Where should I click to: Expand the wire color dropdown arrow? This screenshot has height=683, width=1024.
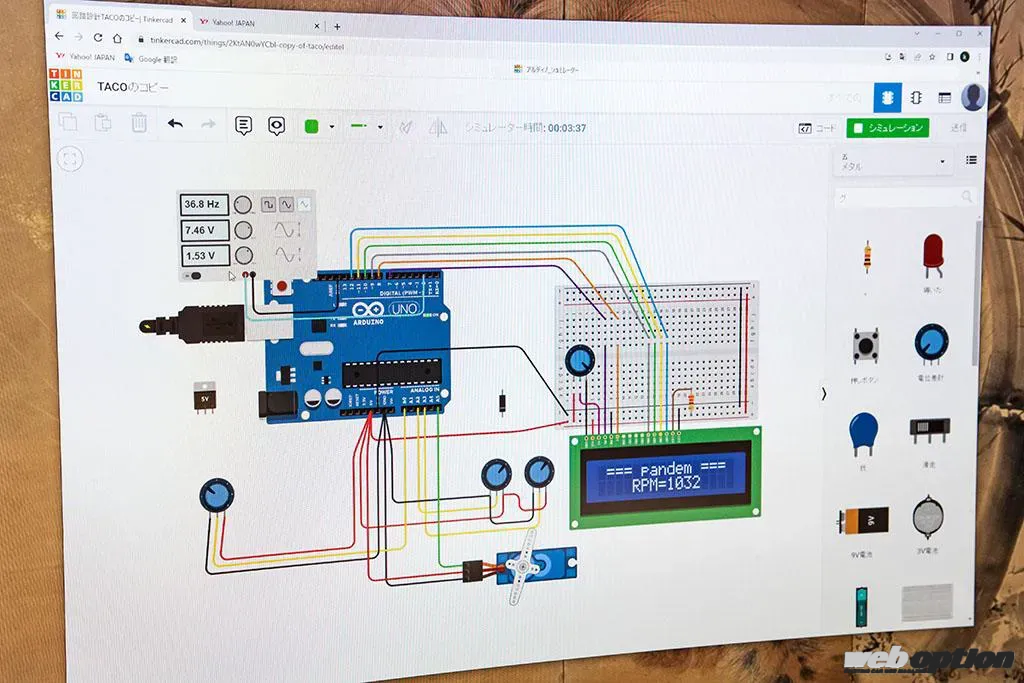tap(331, 127)
